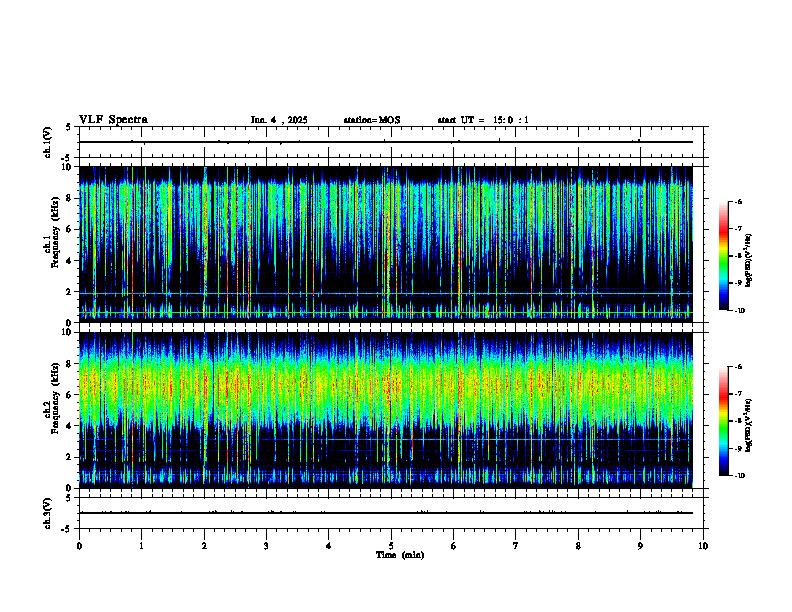Screen dimensions: 792x612
Task: Select the "start UT = 15:0 :1" text
Action: (x=483, y=120)
